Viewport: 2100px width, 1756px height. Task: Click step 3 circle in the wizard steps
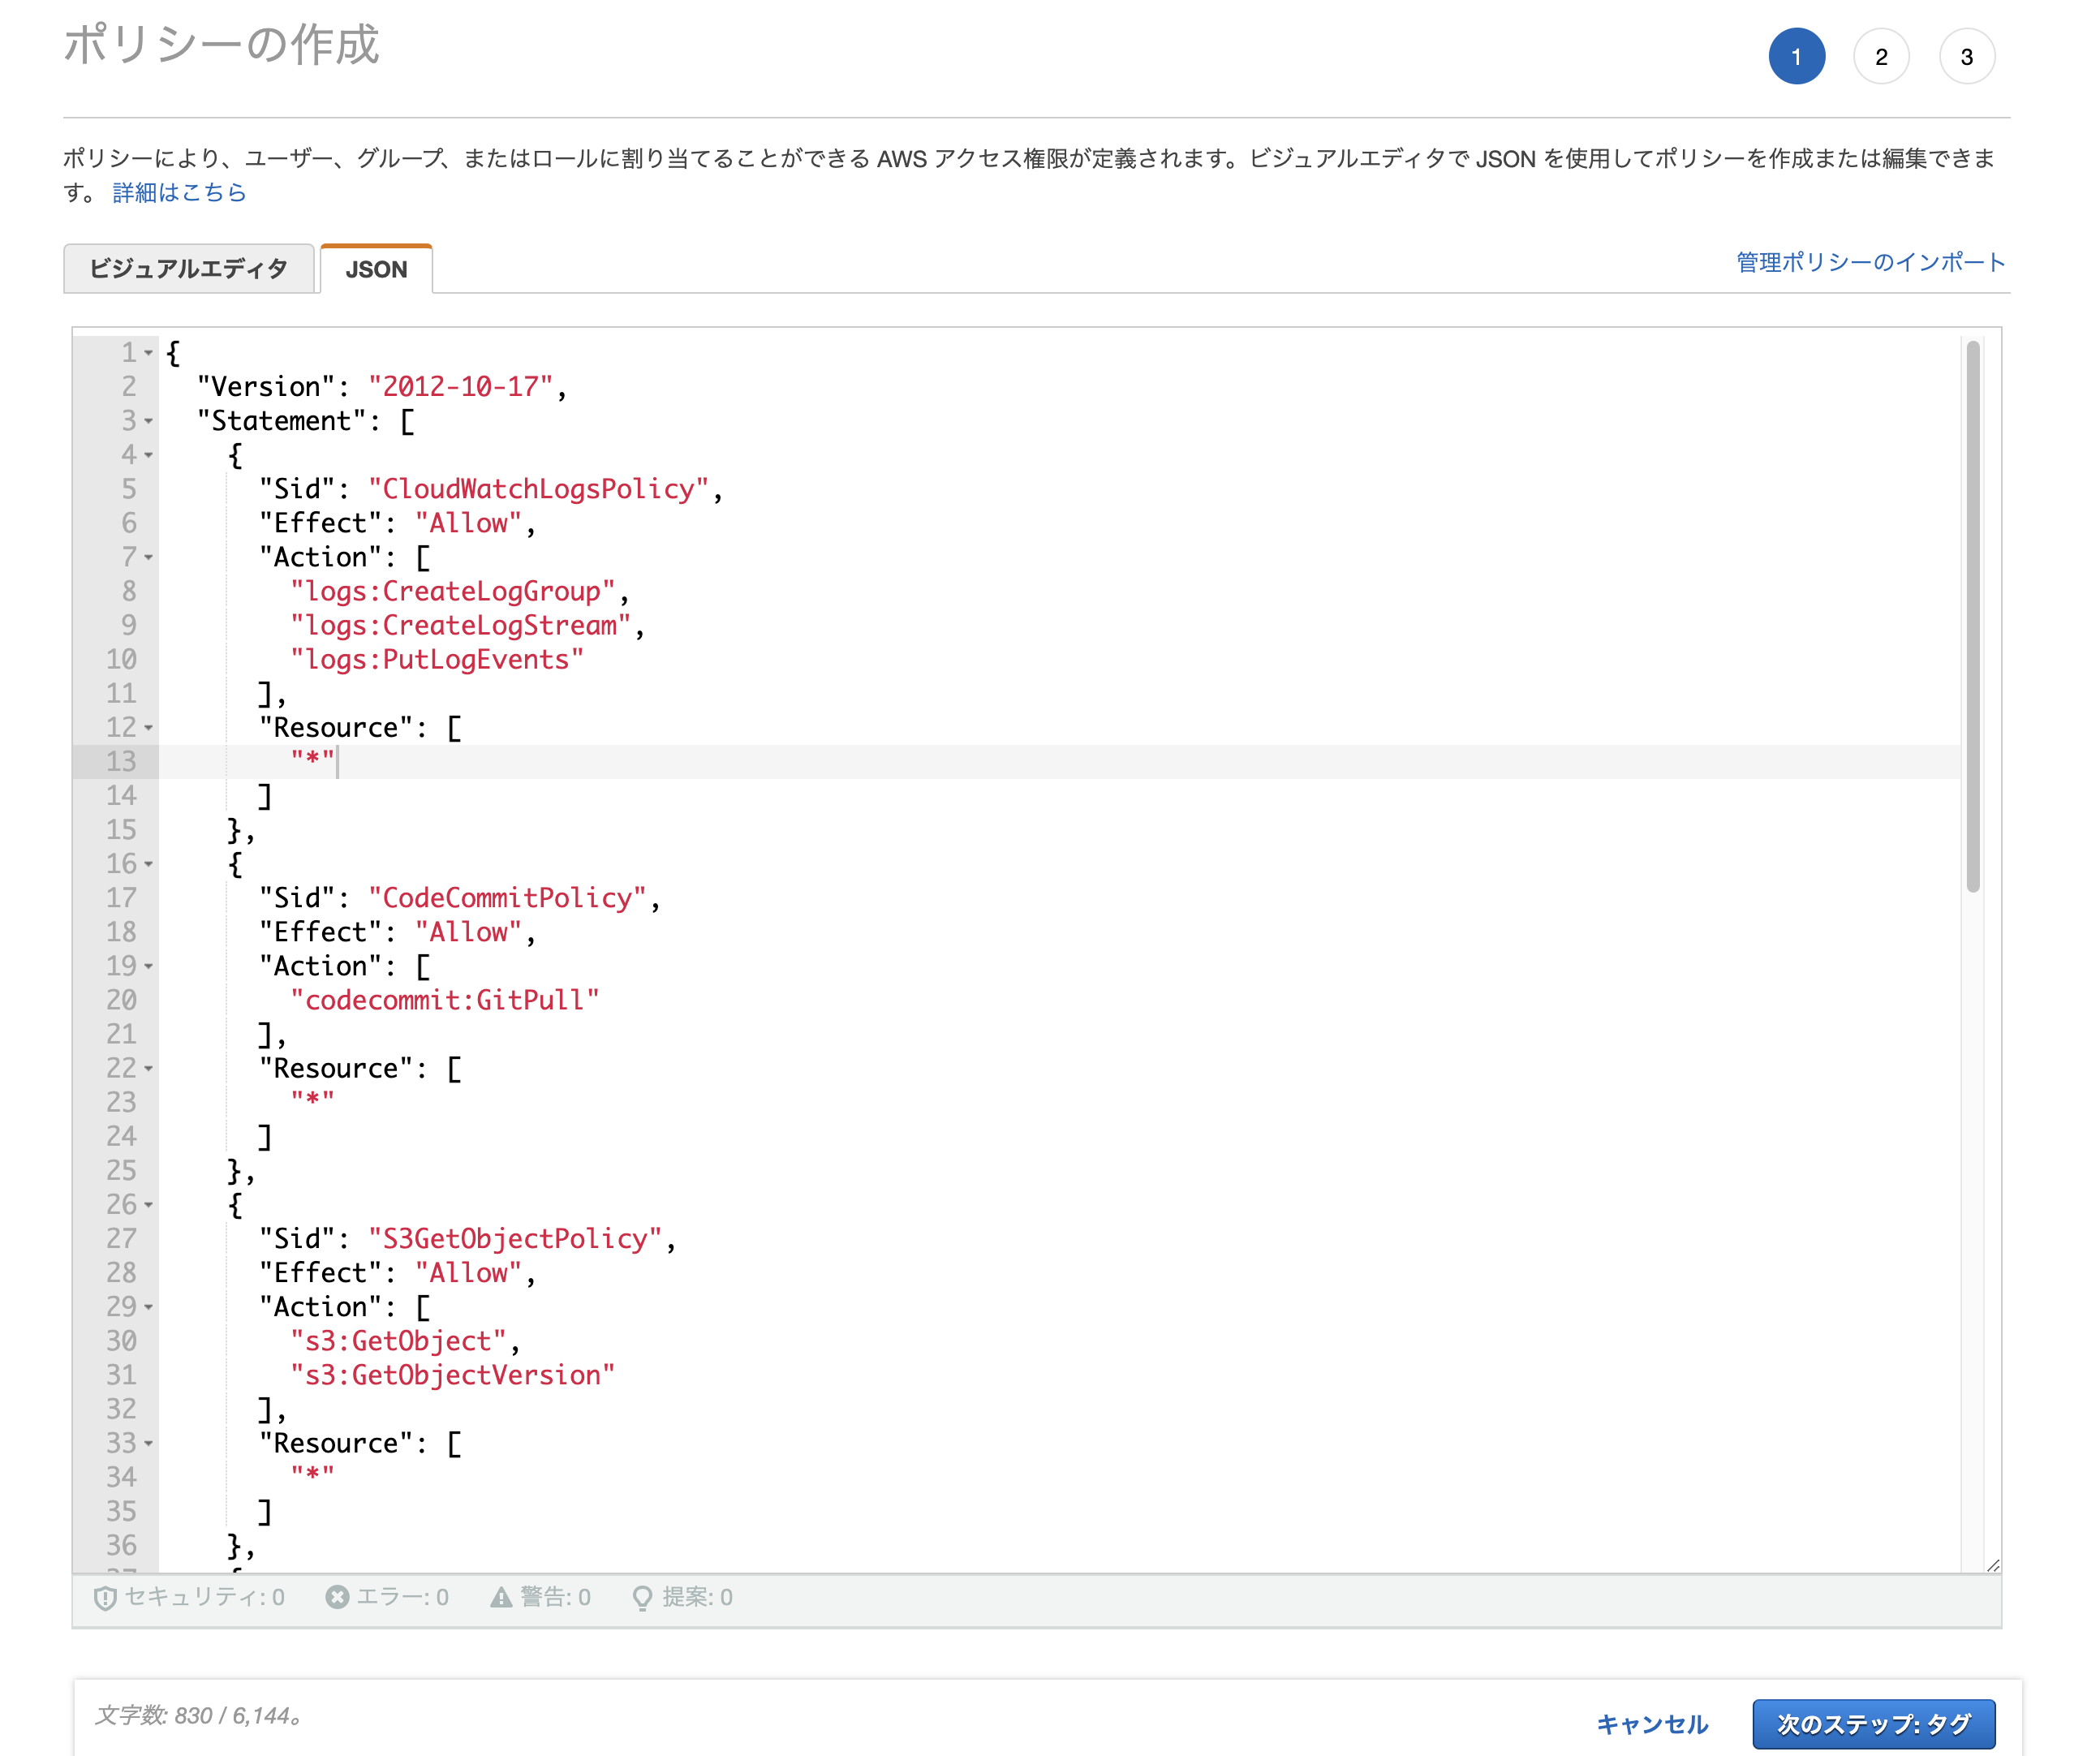point(1968,56)
